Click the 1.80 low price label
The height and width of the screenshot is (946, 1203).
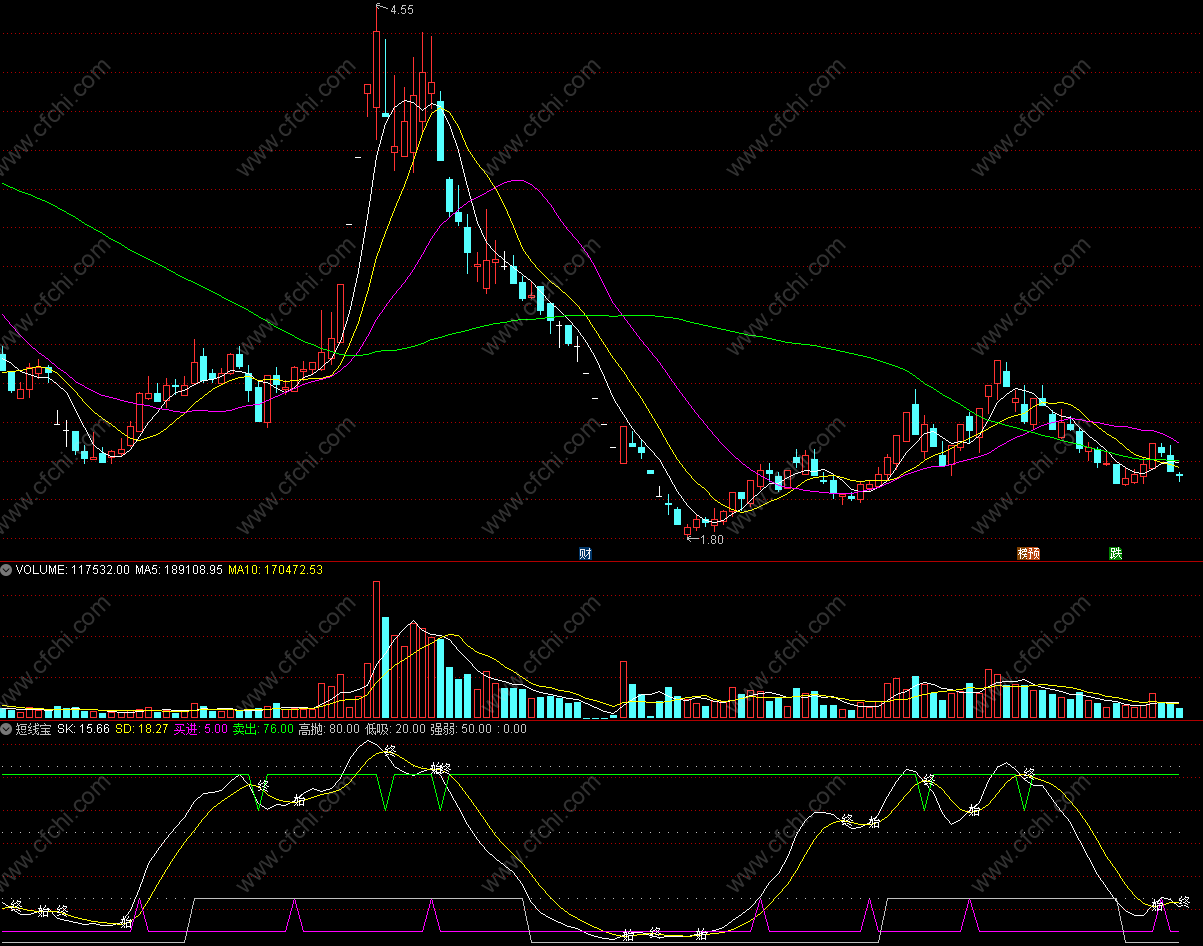[710, 540]
